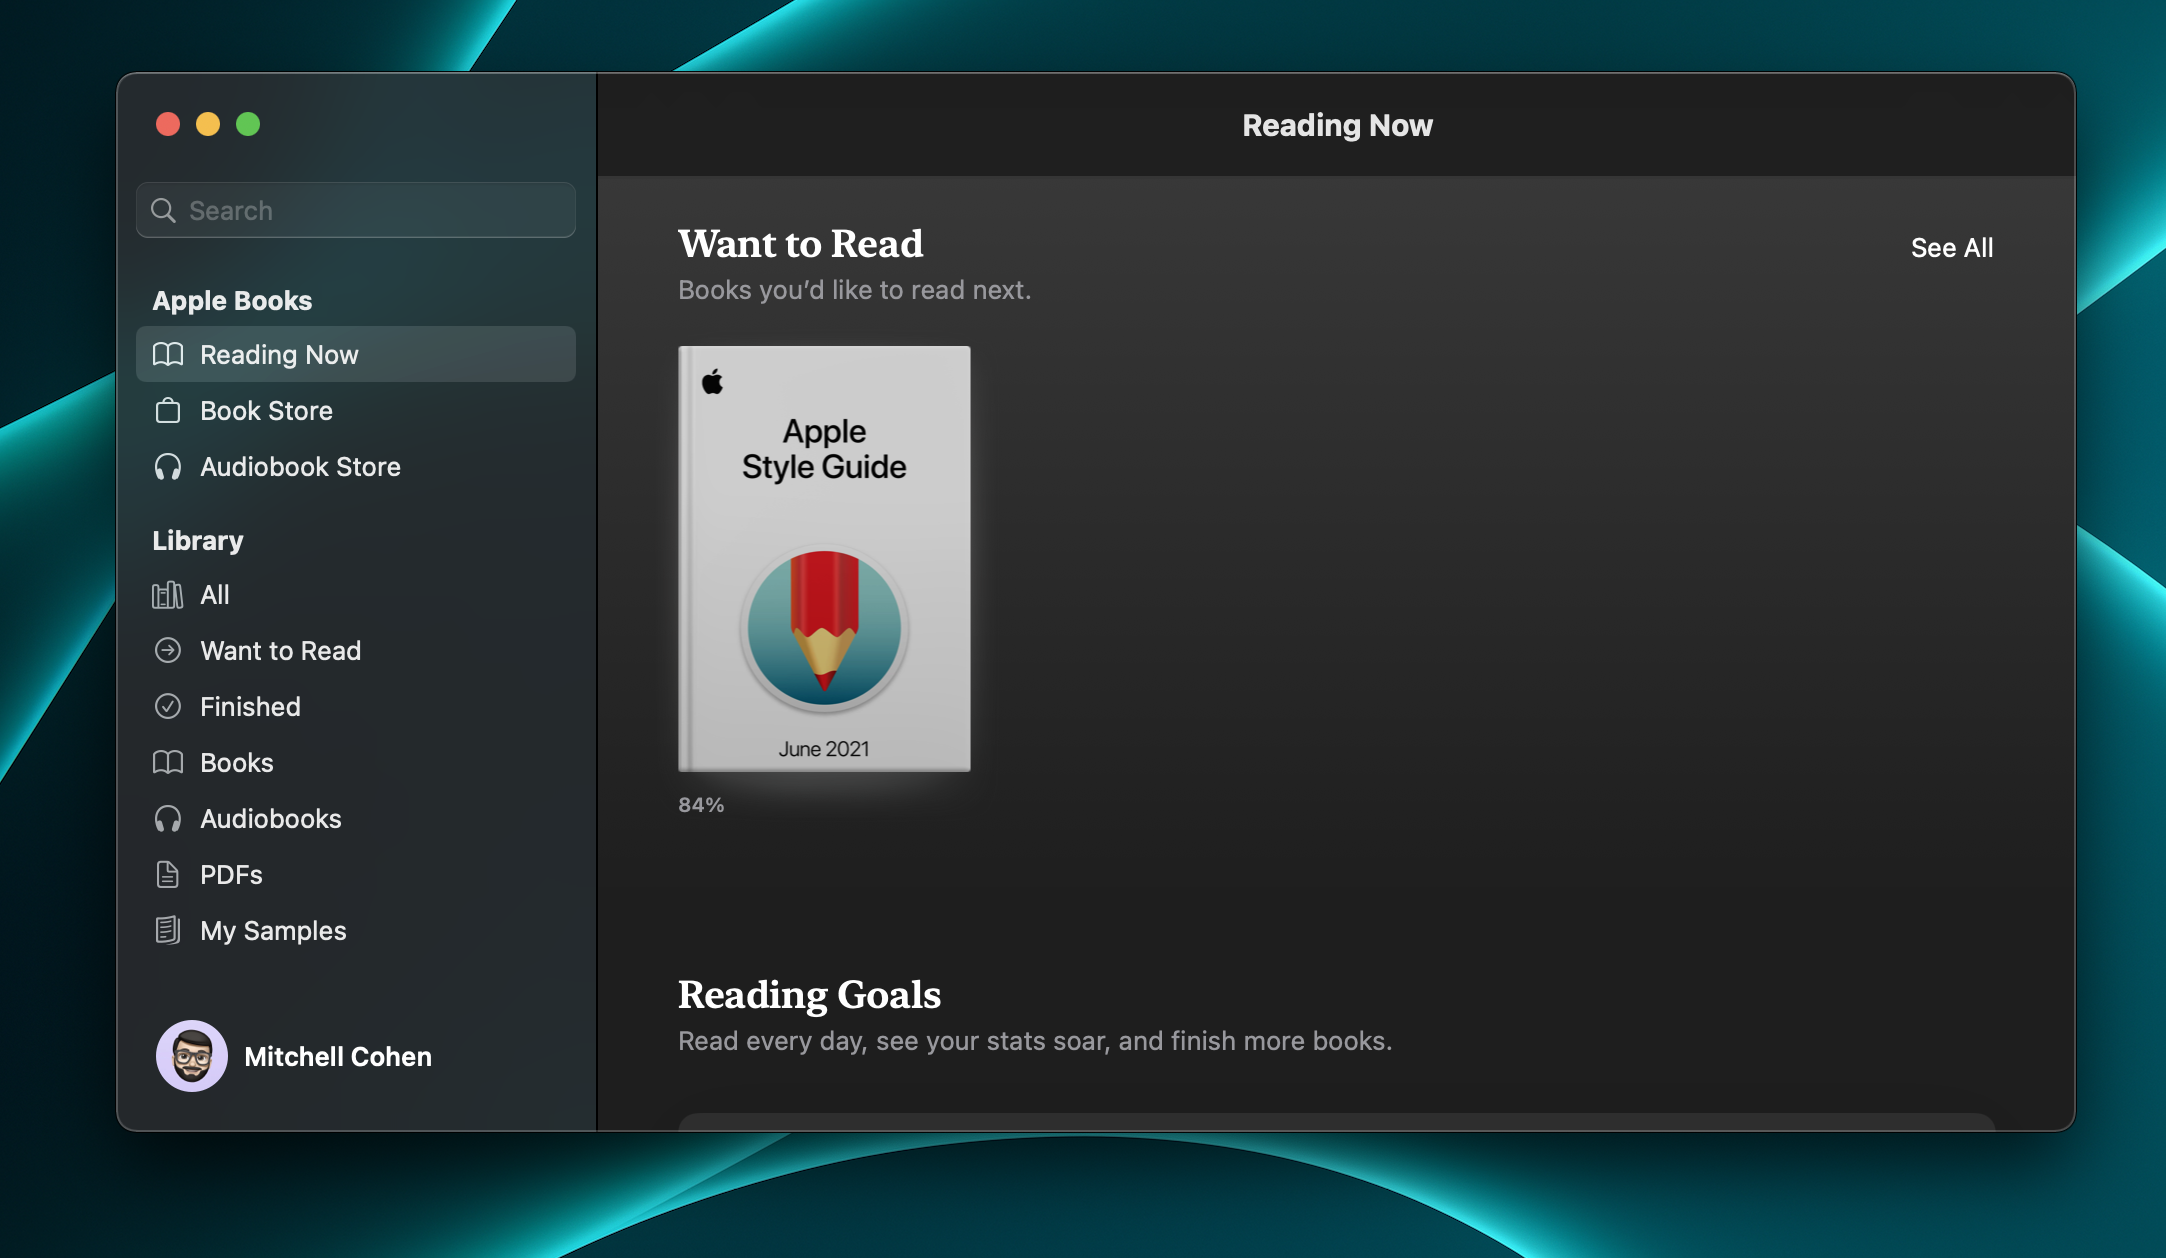Click the All library shelf icon

click(168, 595)
